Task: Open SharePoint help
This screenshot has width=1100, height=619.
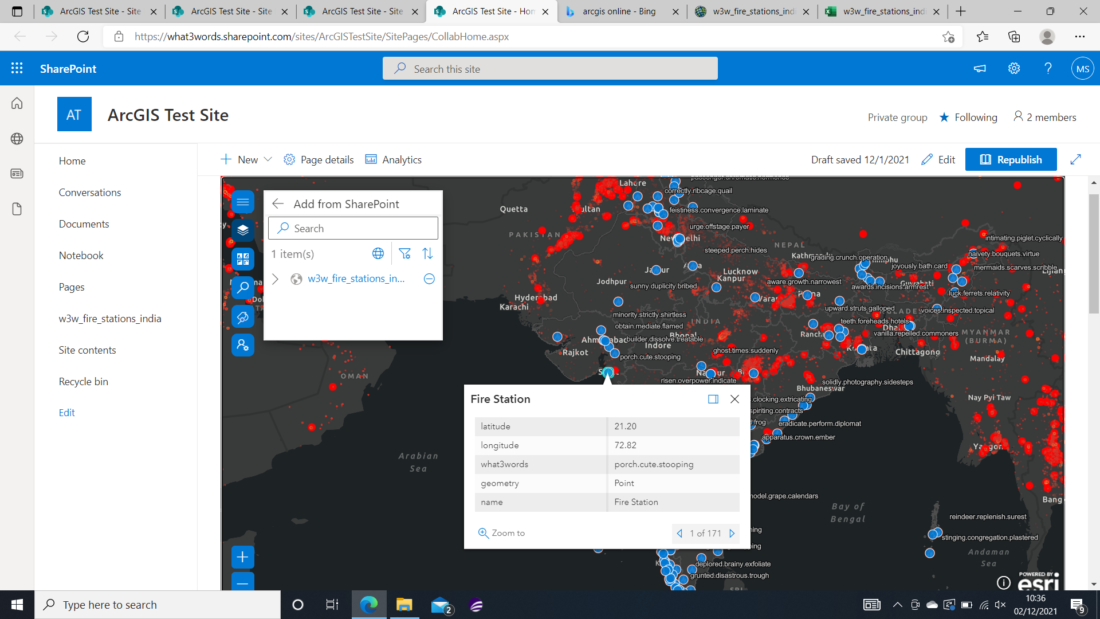Action: tap(1048, 69)
